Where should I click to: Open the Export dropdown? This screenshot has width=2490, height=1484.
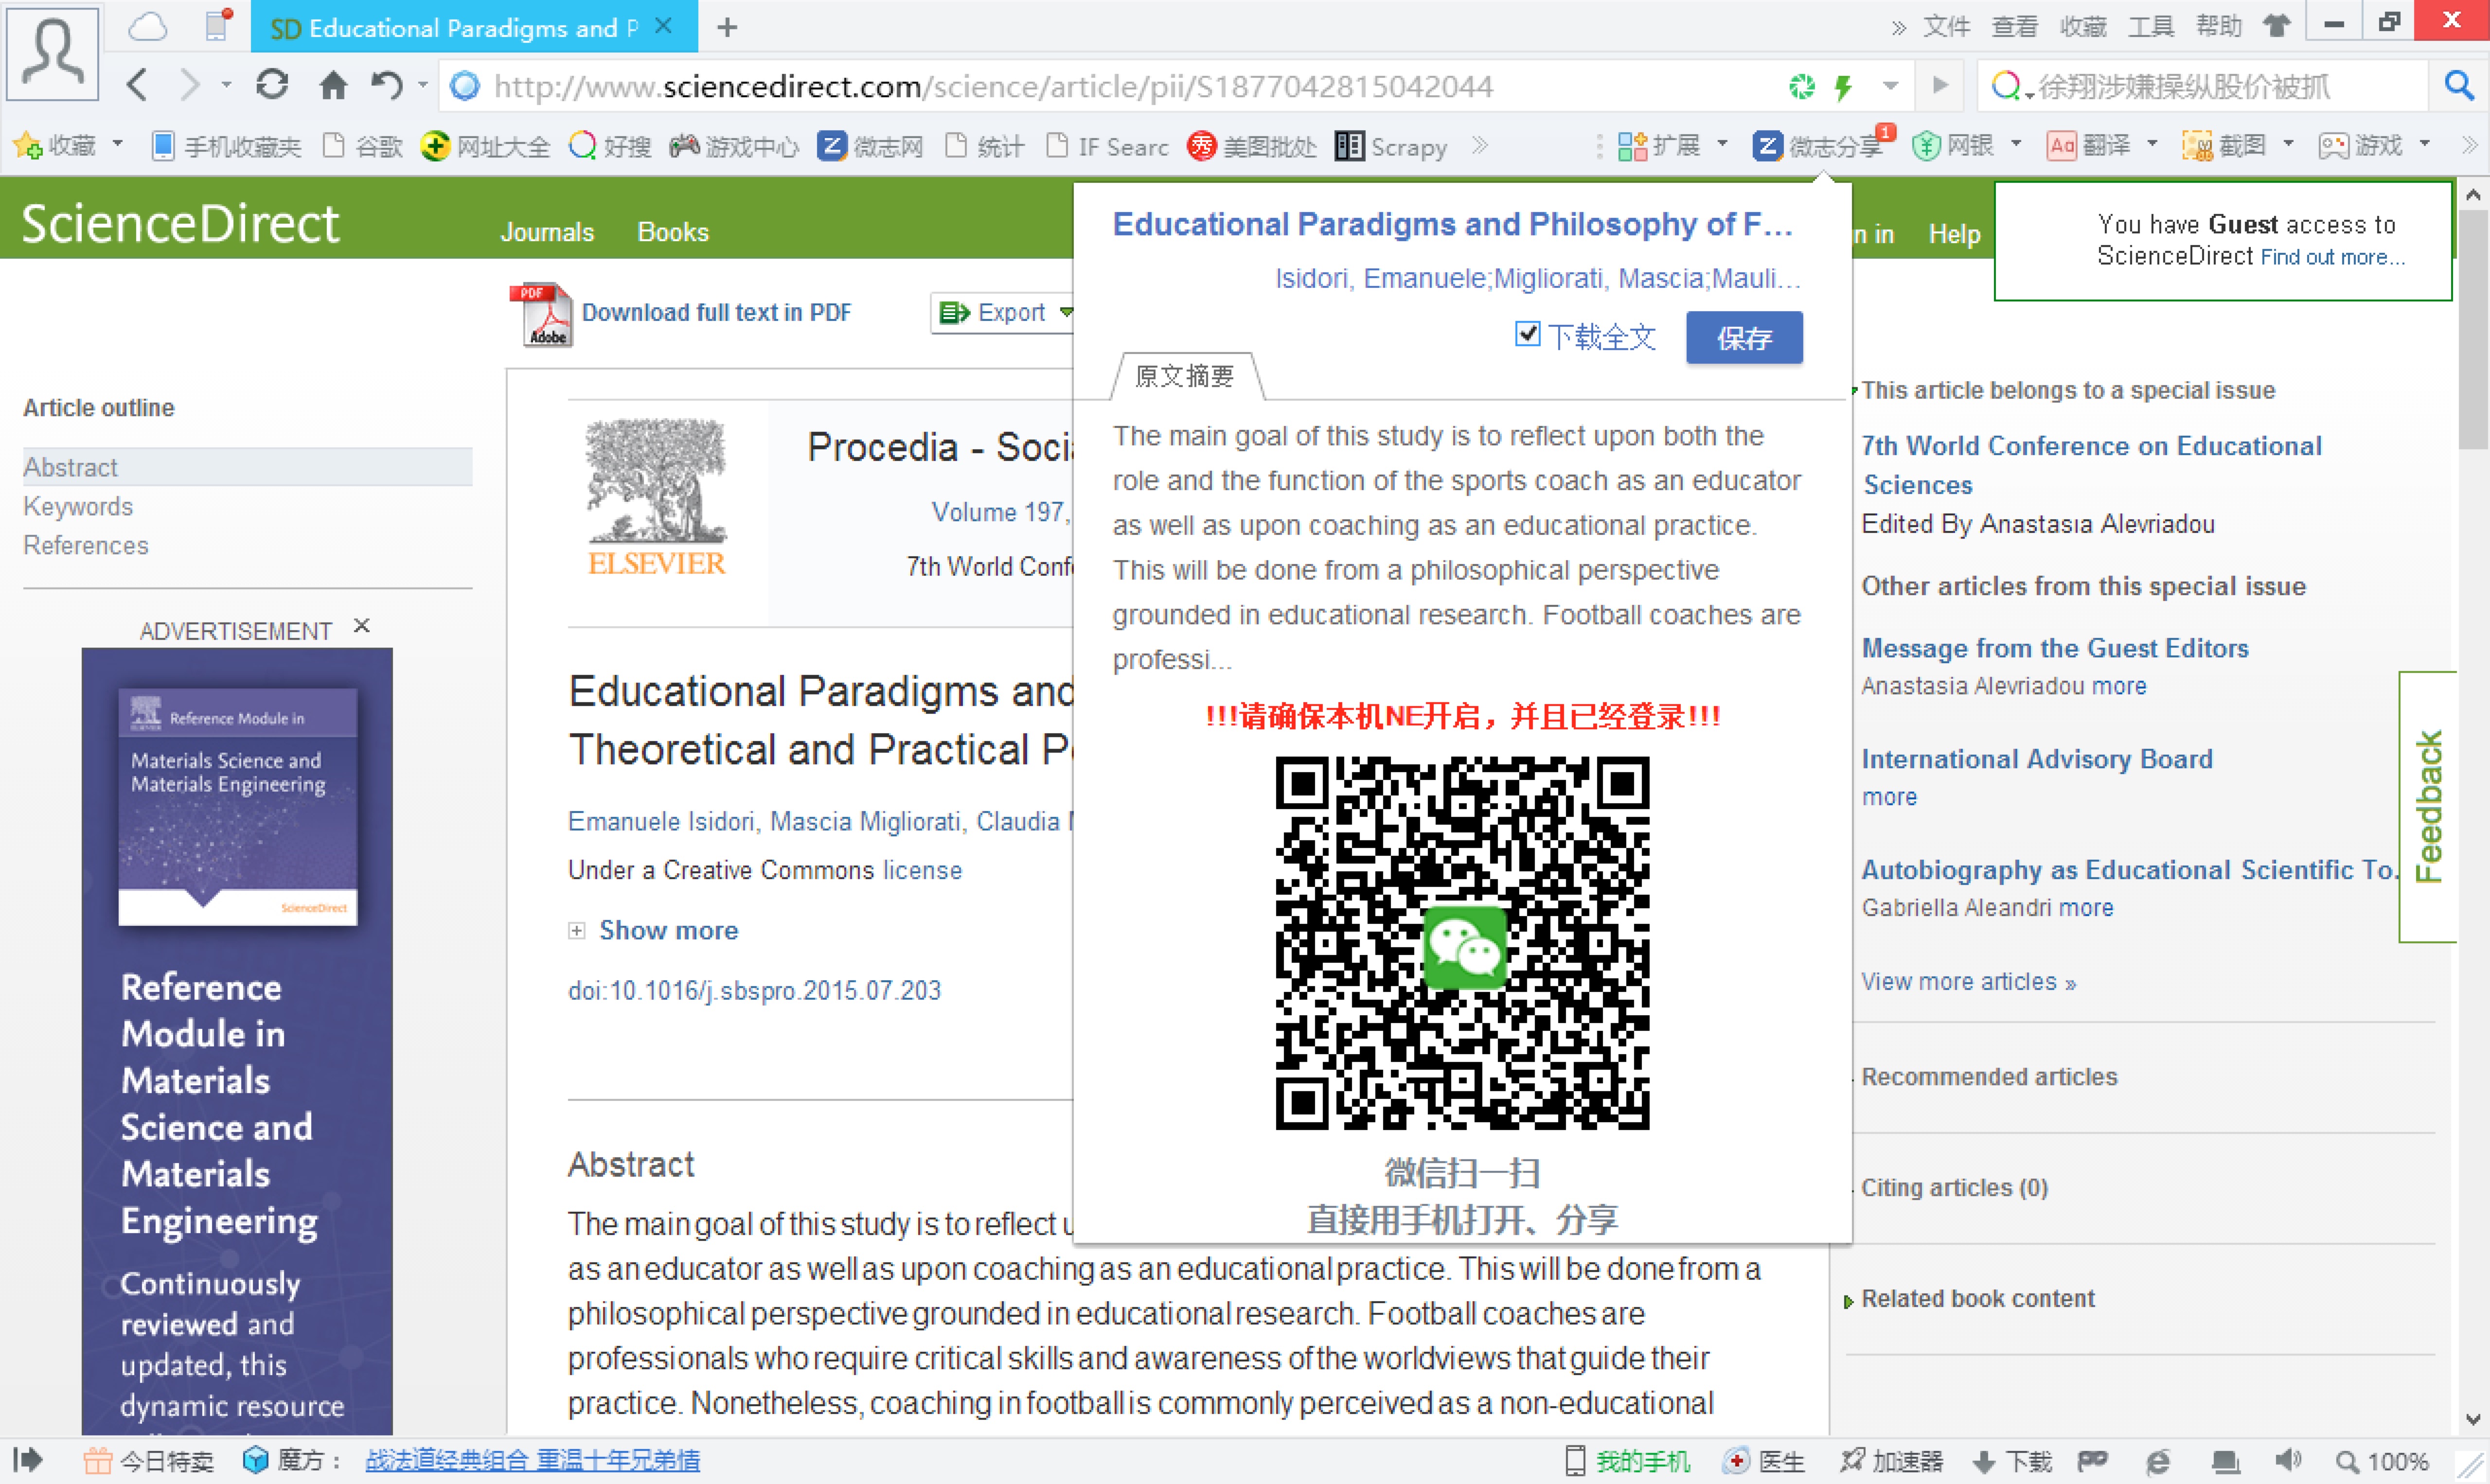(x=1003, y=312)
